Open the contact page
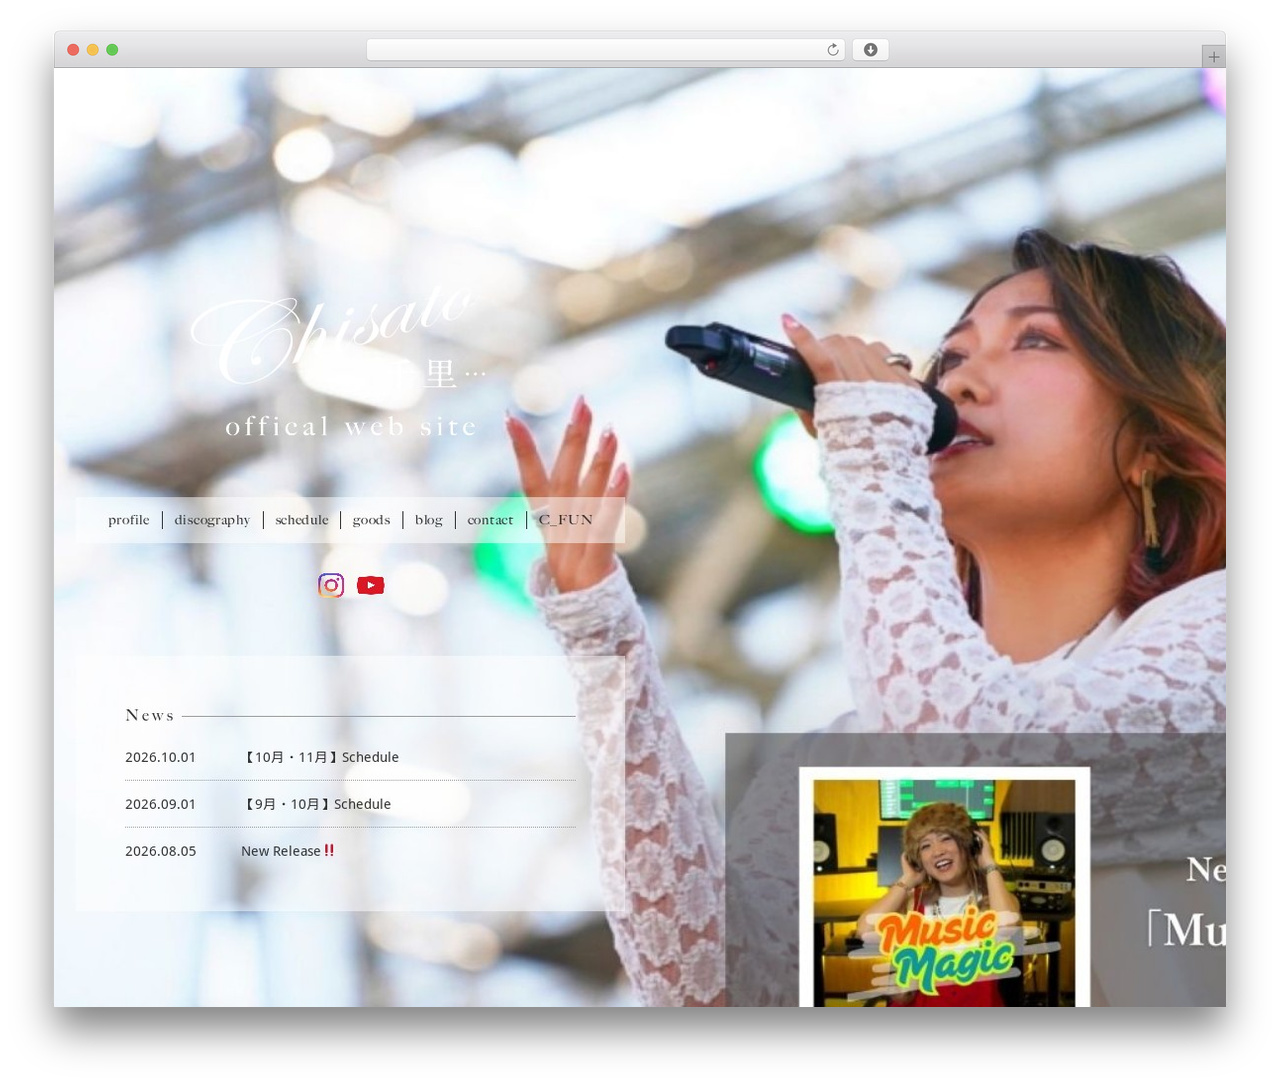The height and width of the screenshot is (1084, 1280). point(490,520)
